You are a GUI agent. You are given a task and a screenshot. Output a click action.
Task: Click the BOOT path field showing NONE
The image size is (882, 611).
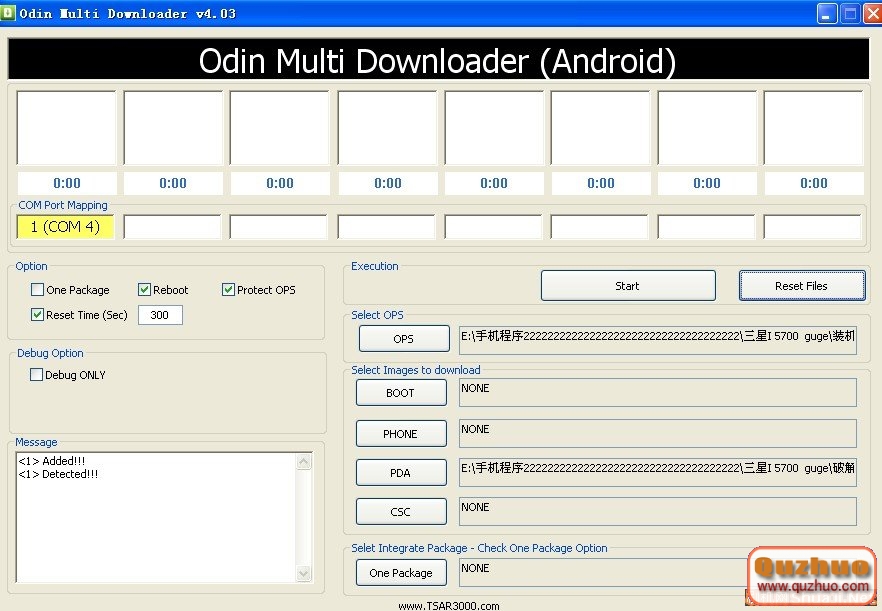pos(658,393)
